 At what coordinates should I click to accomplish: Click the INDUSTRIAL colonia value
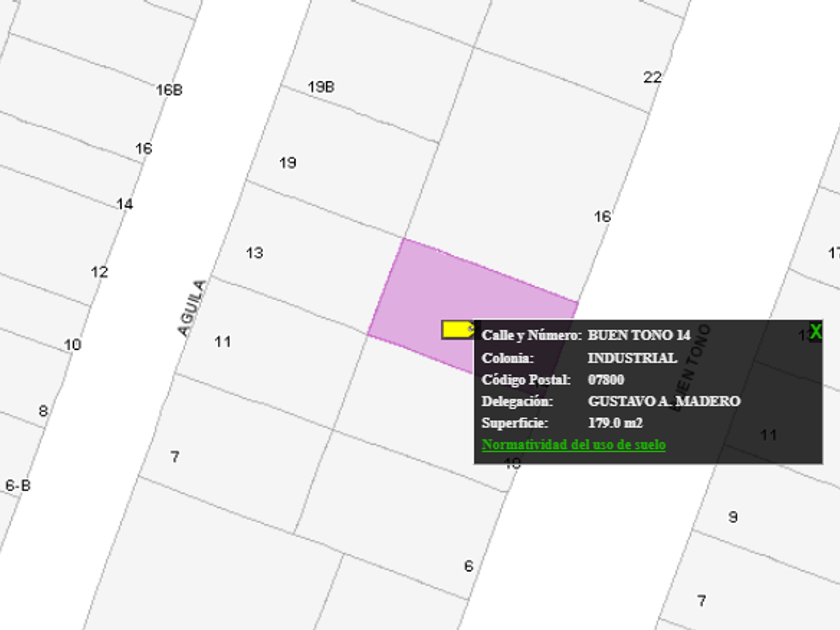(x=632, y=358)
